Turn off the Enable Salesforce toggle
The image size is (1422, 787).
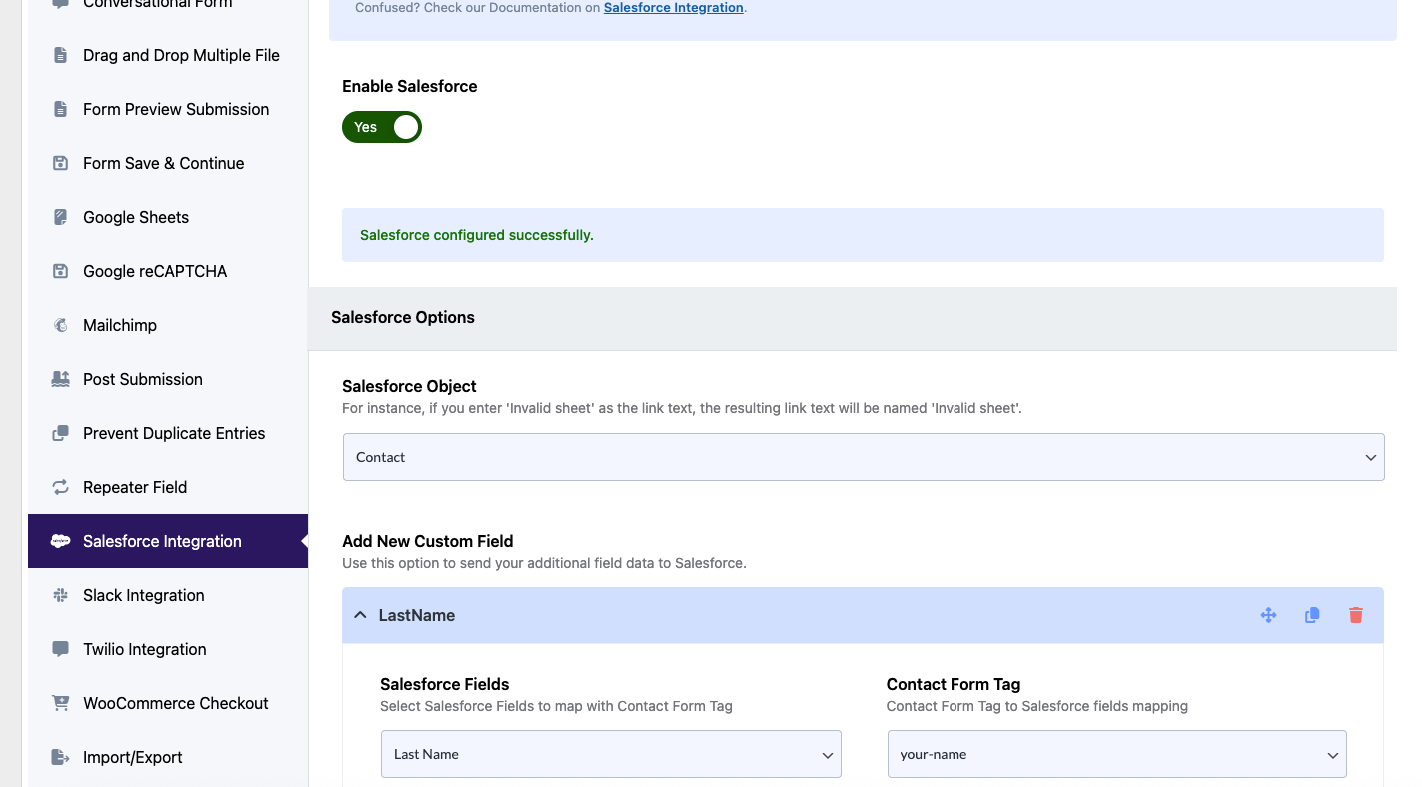coord(382,127)
